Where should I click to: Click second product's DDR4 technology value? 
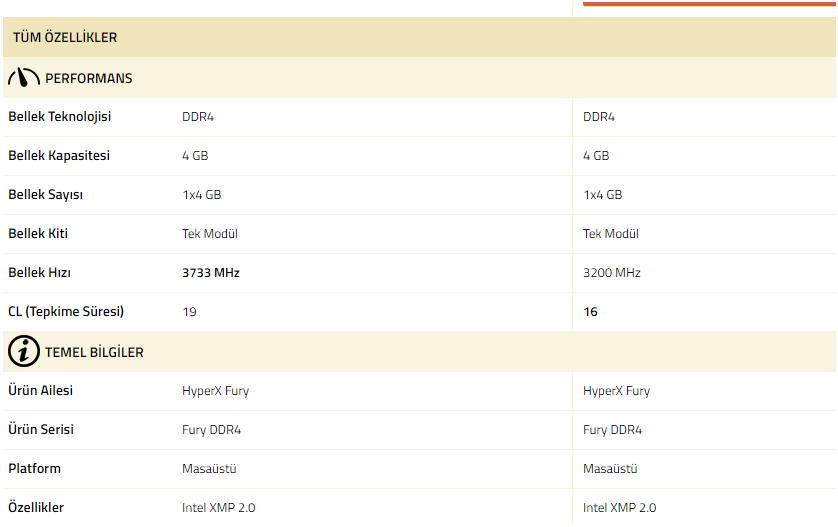[599, 117]
